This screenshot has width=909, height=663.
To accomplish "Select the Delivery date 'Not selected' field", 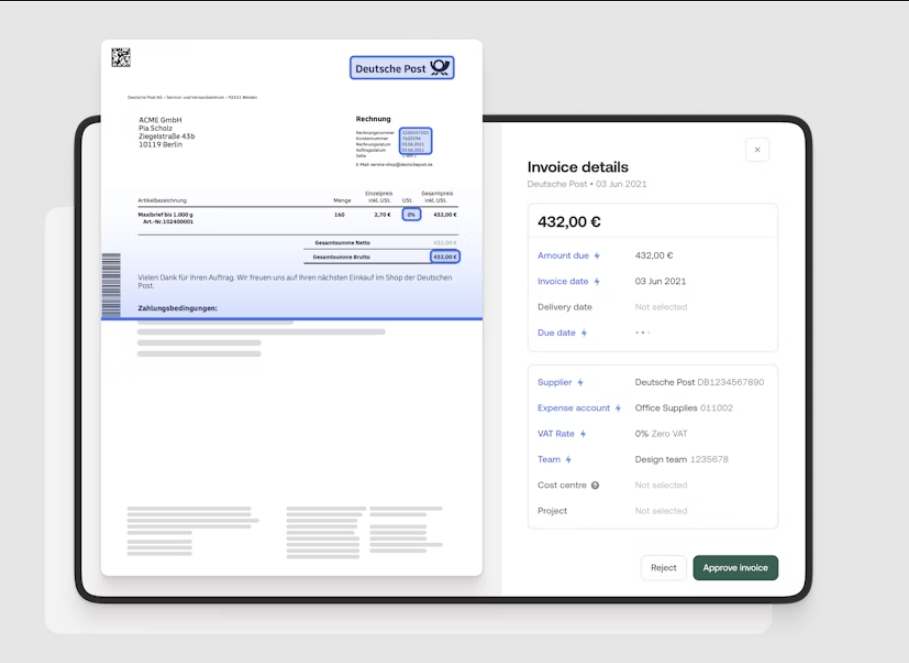I will 661,307.
